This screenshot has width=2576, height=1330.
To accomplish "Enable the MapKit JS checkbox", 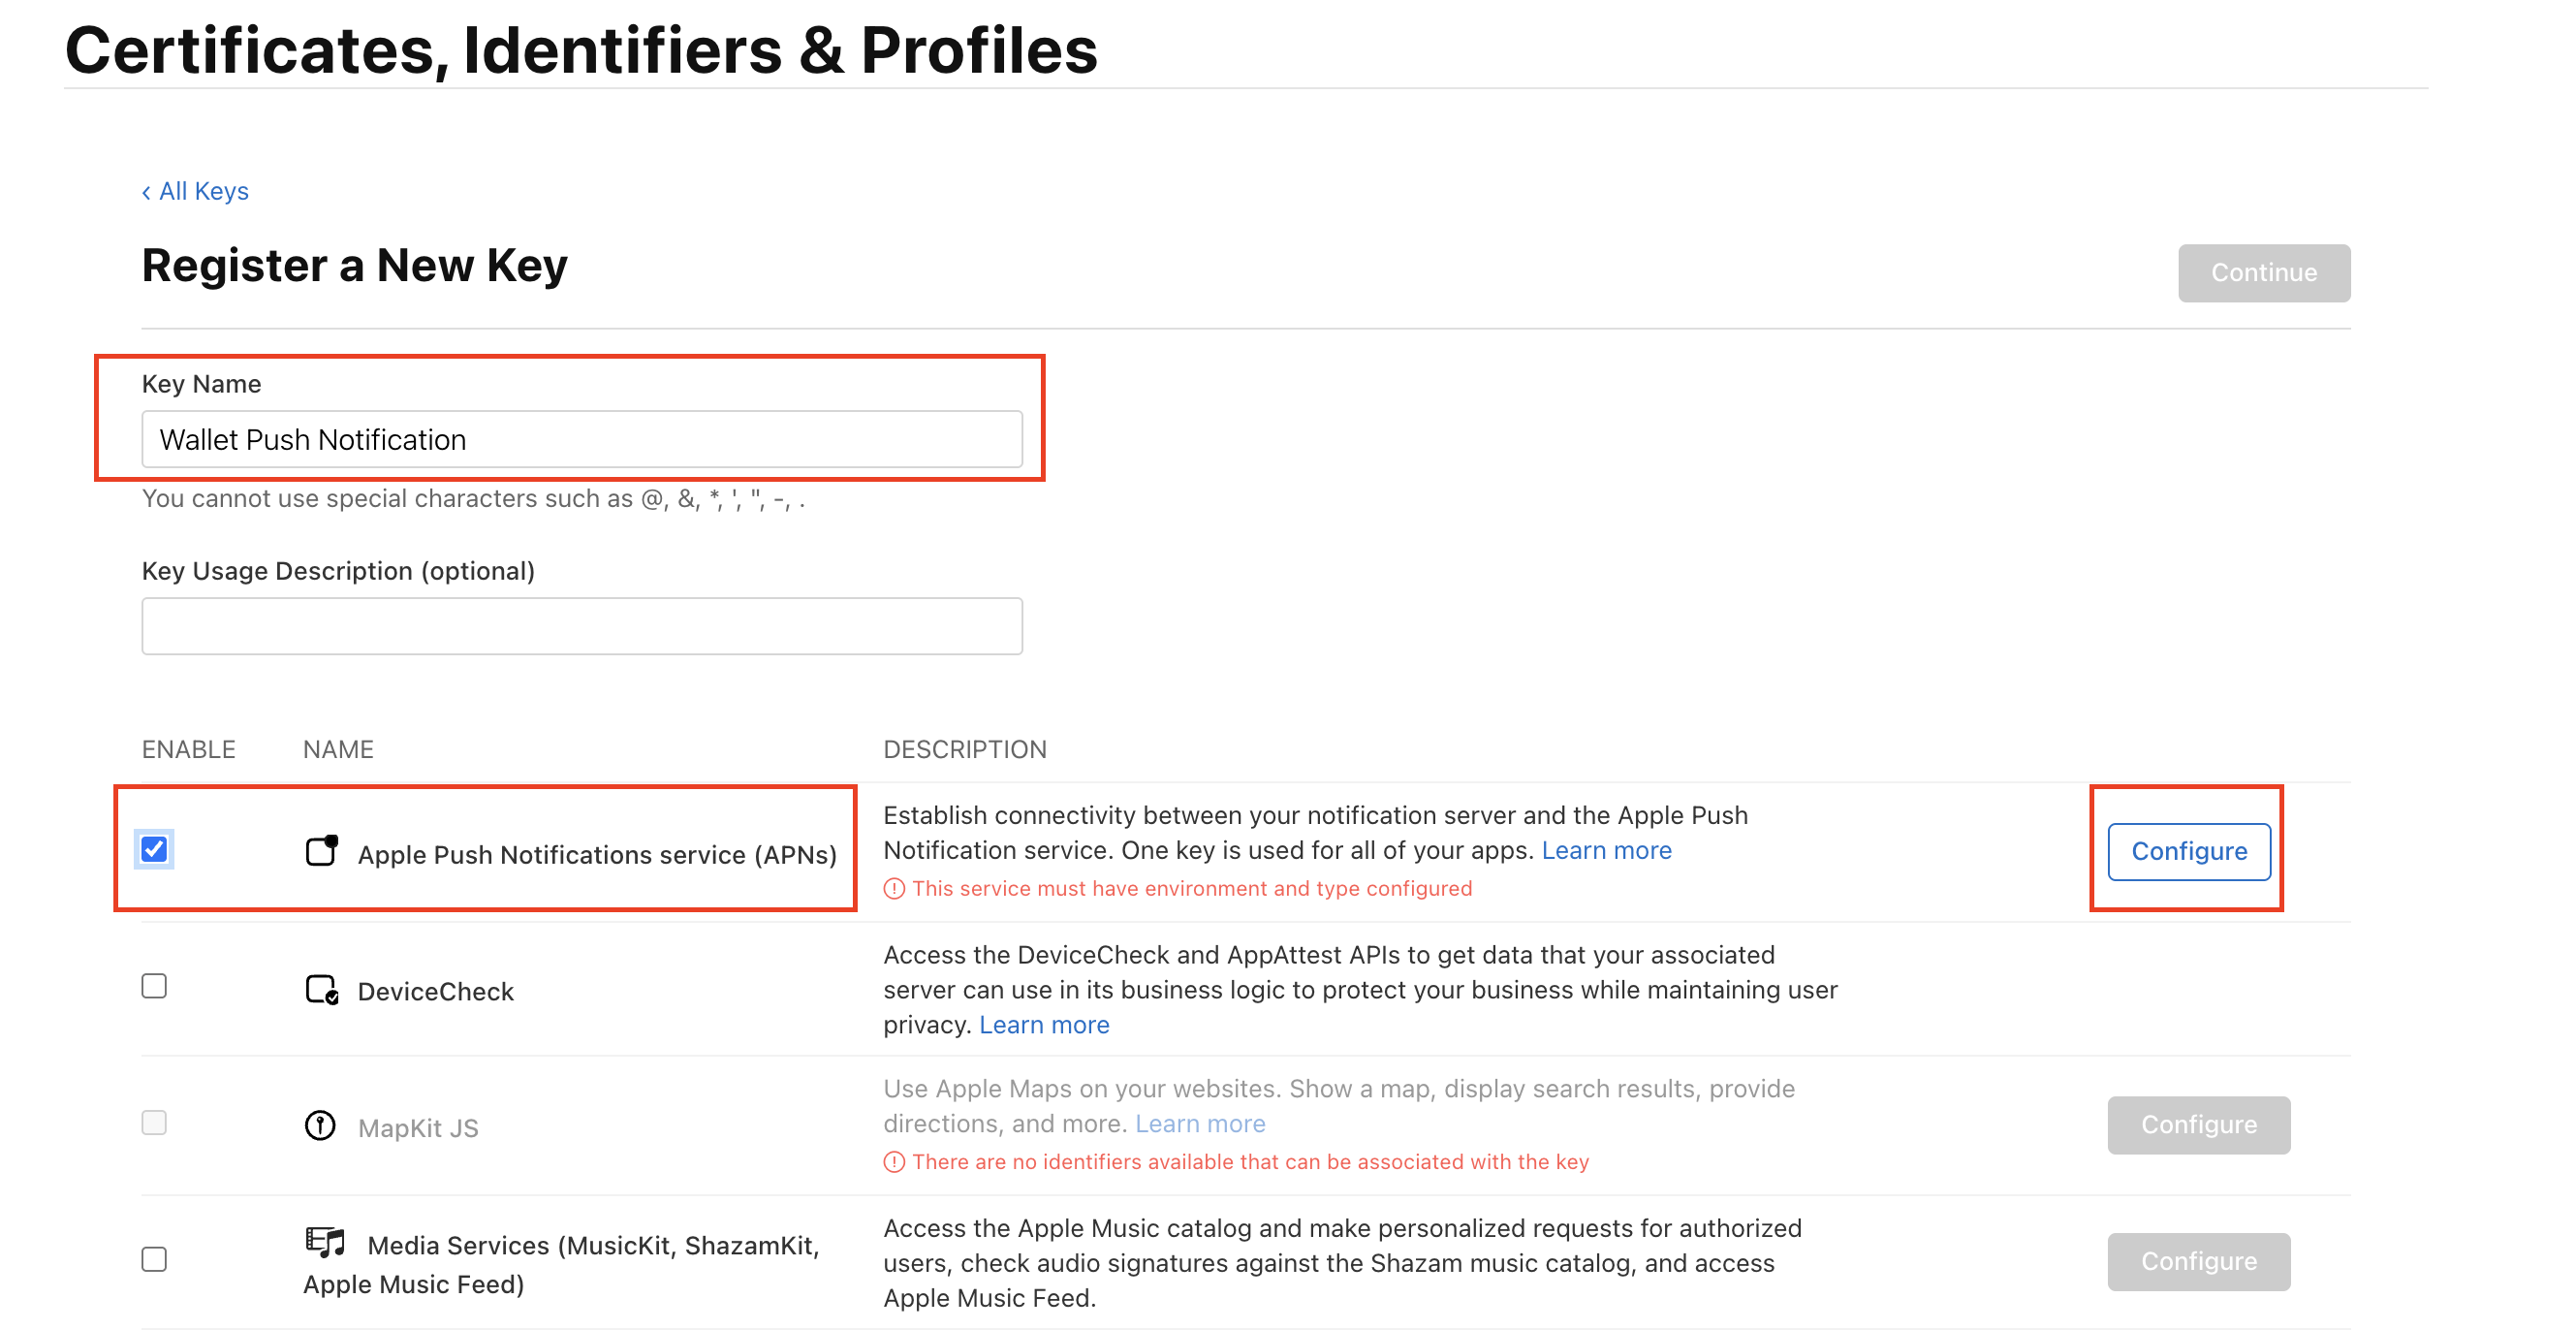I will point(155,1123).
